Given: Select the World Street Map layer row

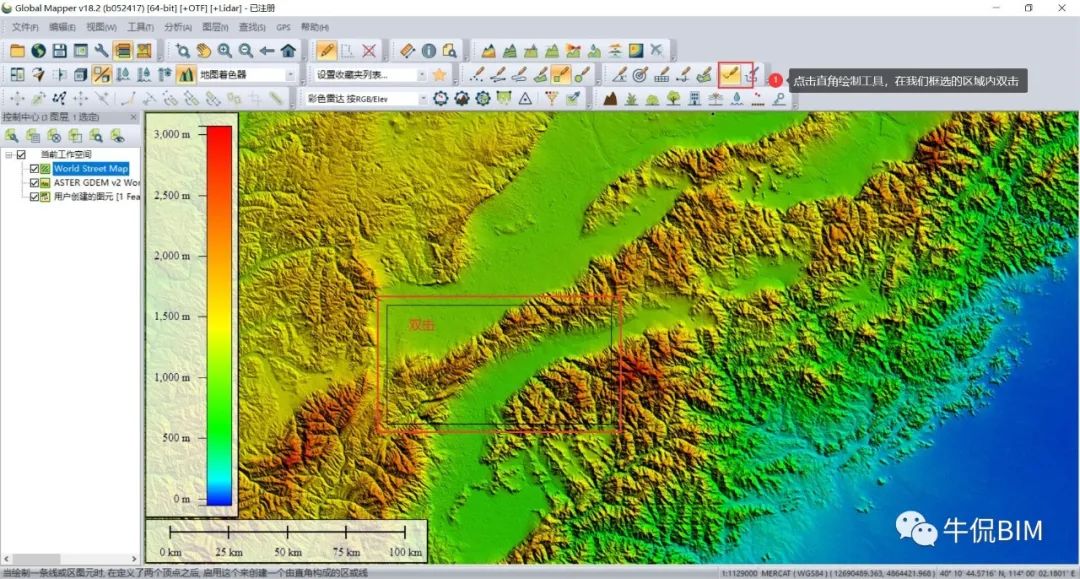Looking at the screenshot, I should click(90, 169).
